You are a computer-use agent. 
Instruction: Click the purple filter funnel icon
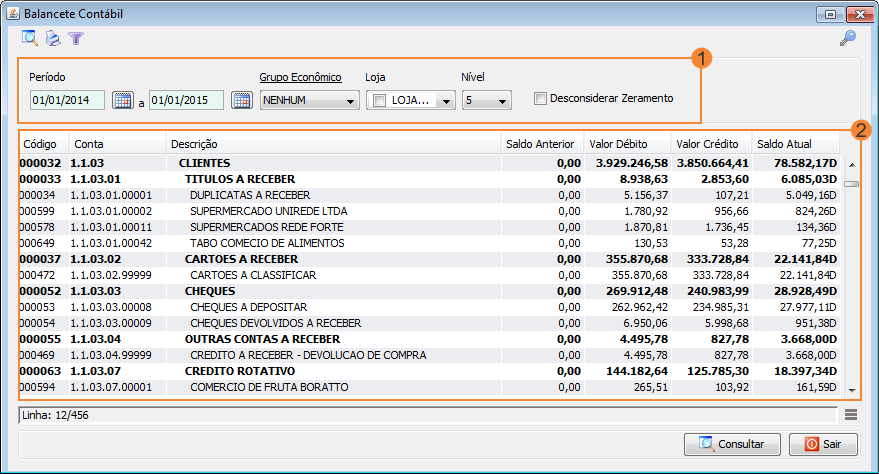coord(76,39)
